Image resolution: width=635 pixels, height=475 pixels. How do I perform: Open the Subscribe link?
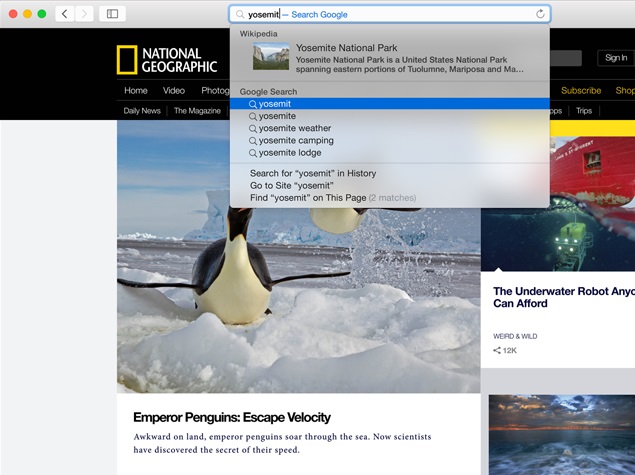tap(581, 91)
